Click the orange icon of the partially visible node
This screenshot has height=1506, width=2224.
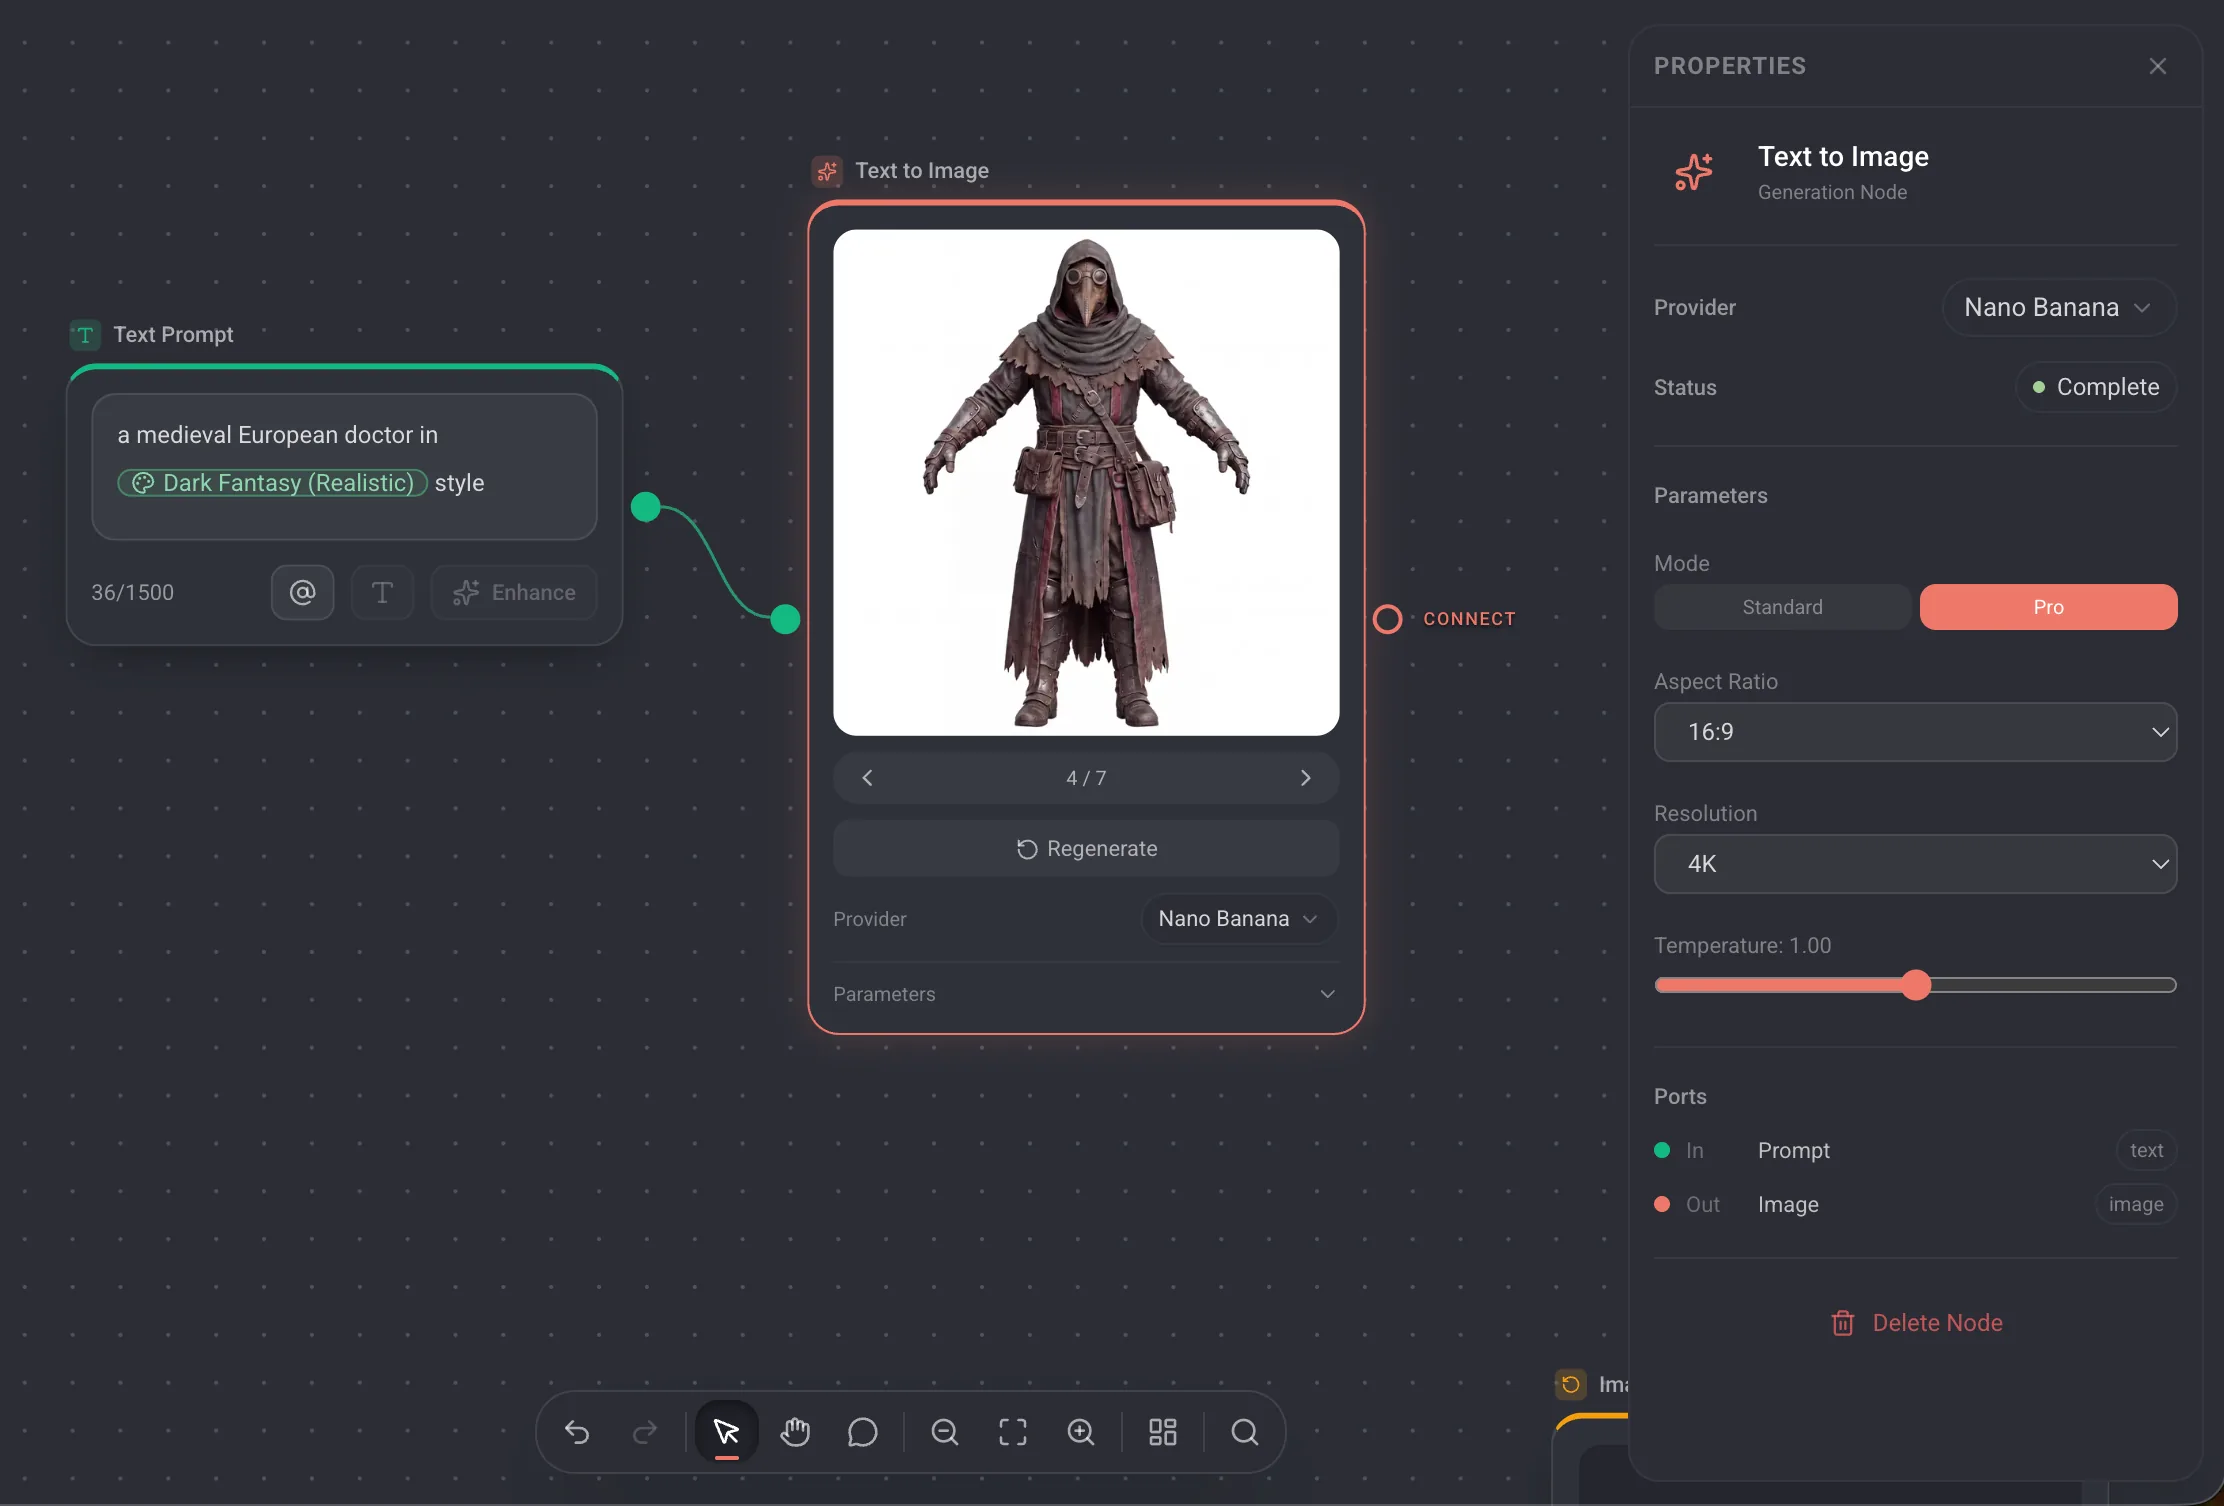pyautogui.click(x=1571, y=1384)
